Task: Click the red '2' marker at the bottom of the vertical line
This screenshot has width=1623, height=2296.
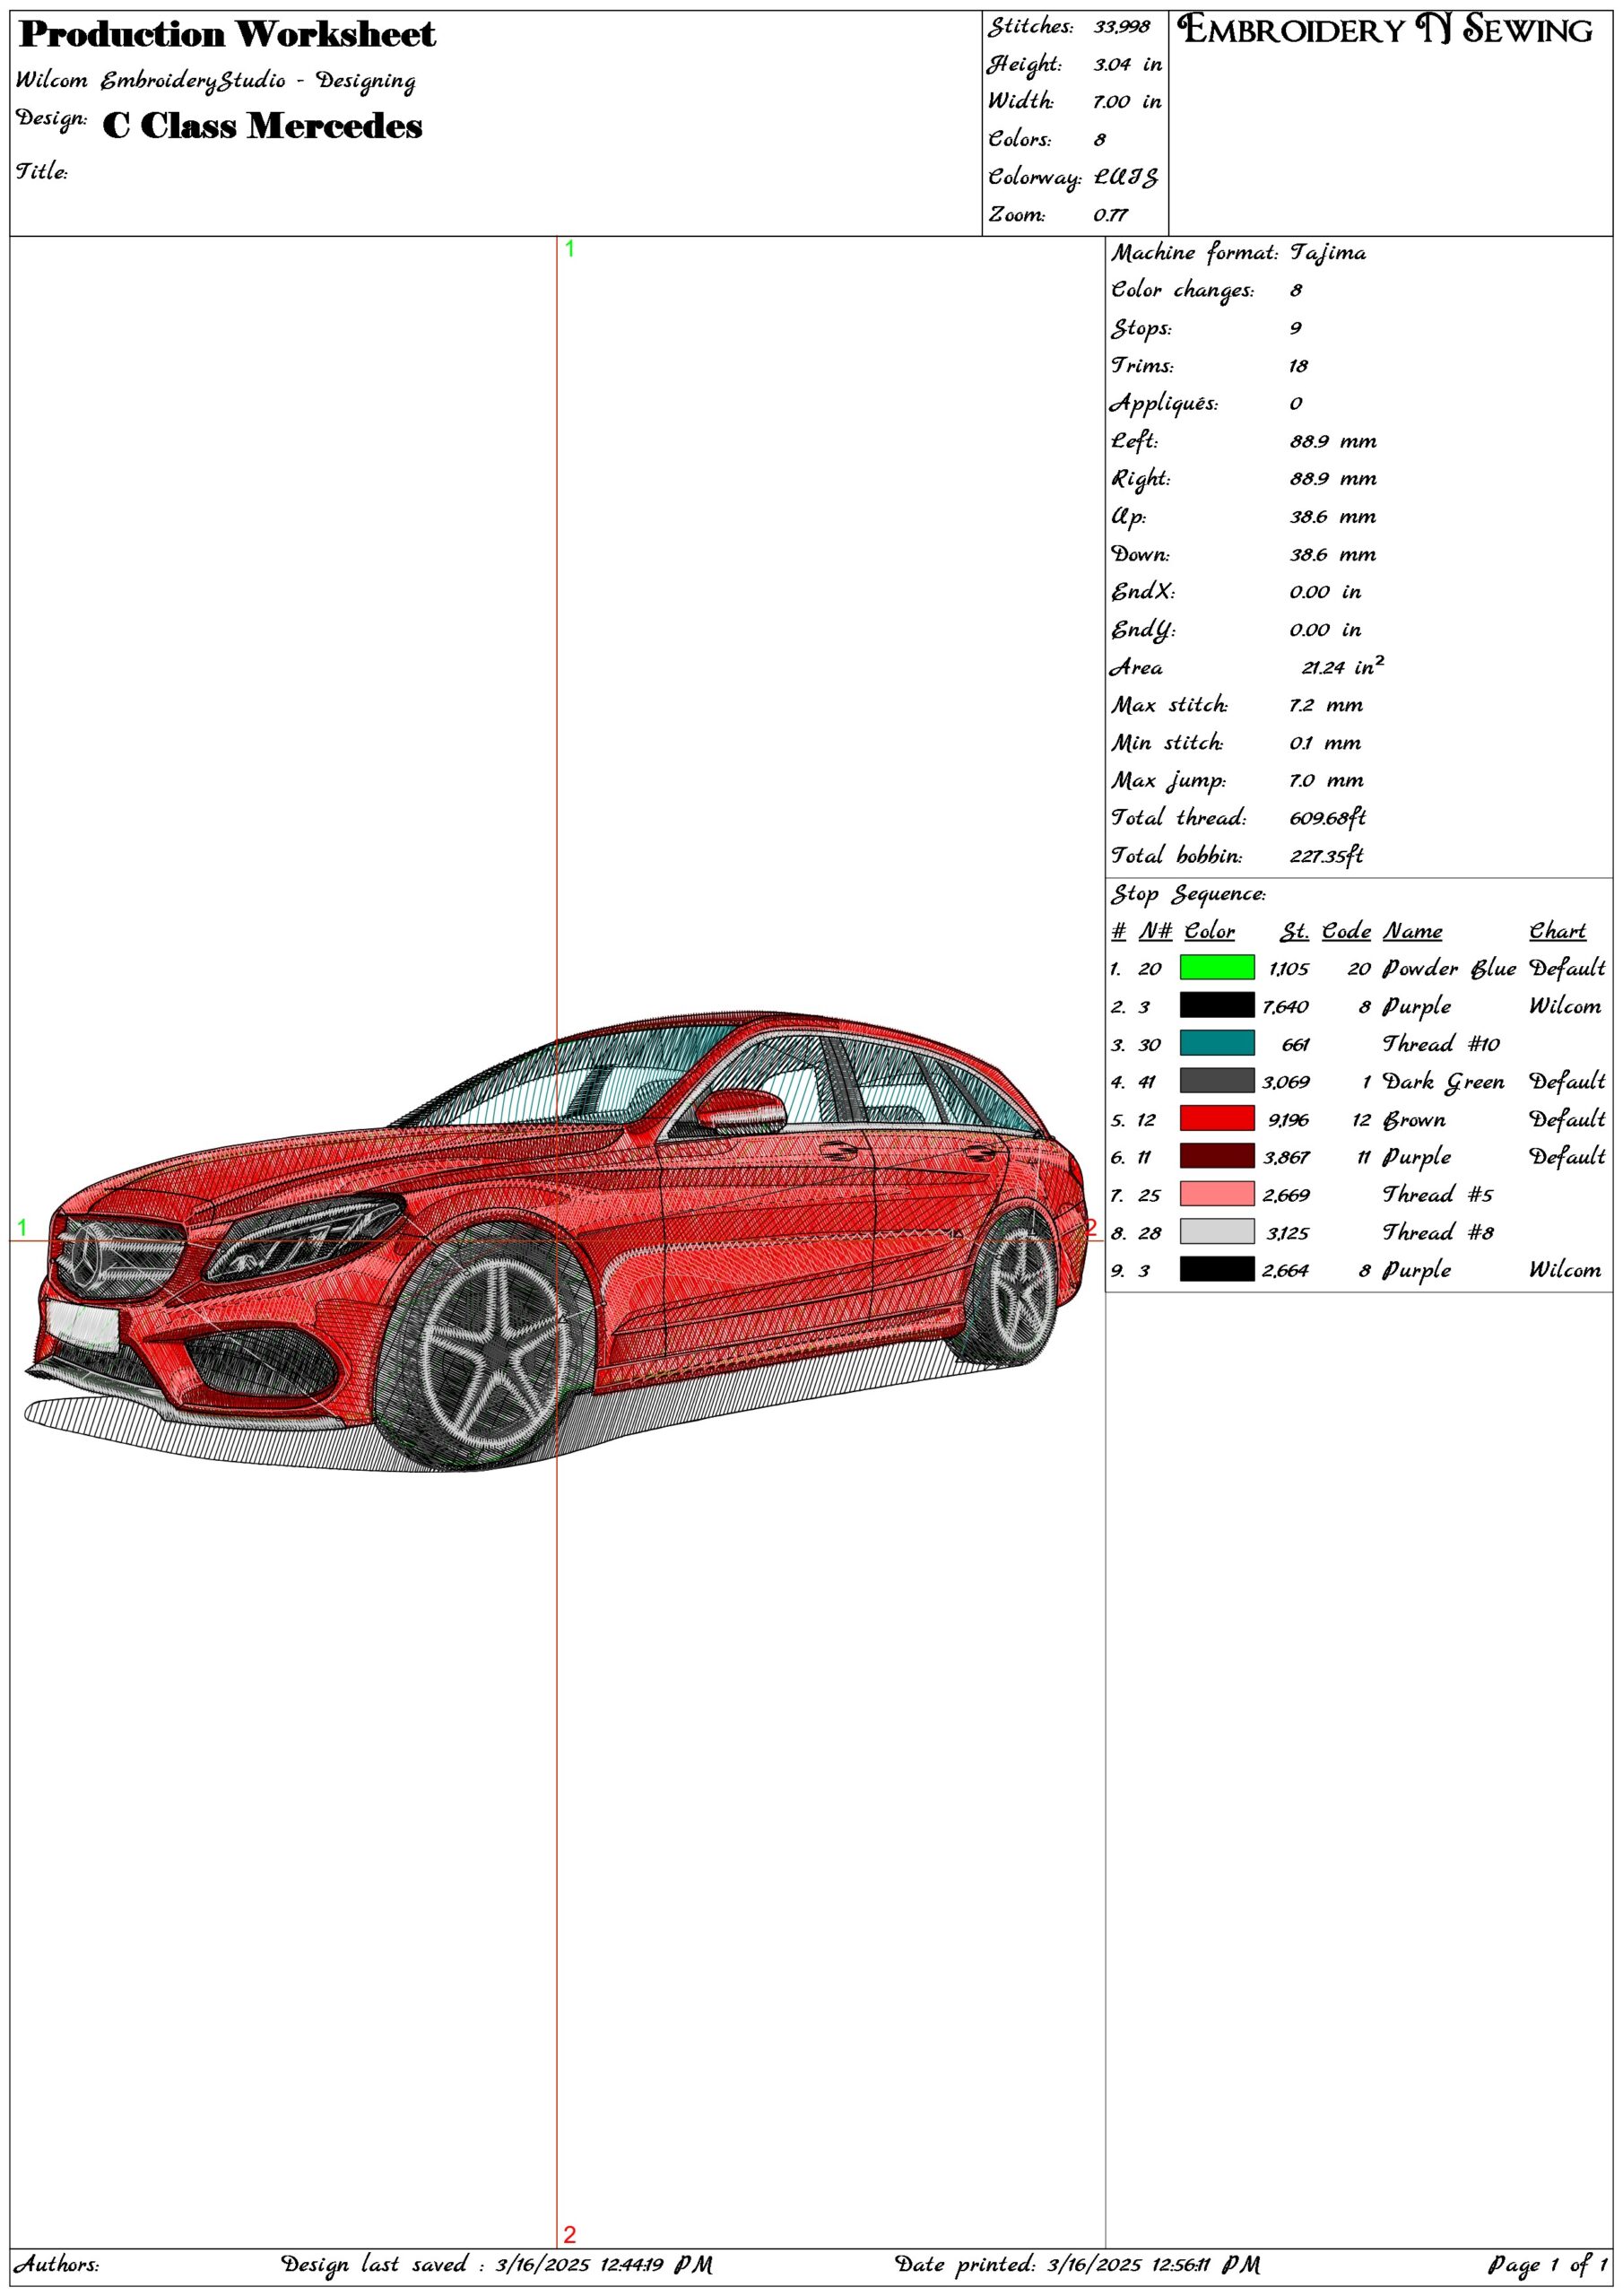Action: point(569,2234)
